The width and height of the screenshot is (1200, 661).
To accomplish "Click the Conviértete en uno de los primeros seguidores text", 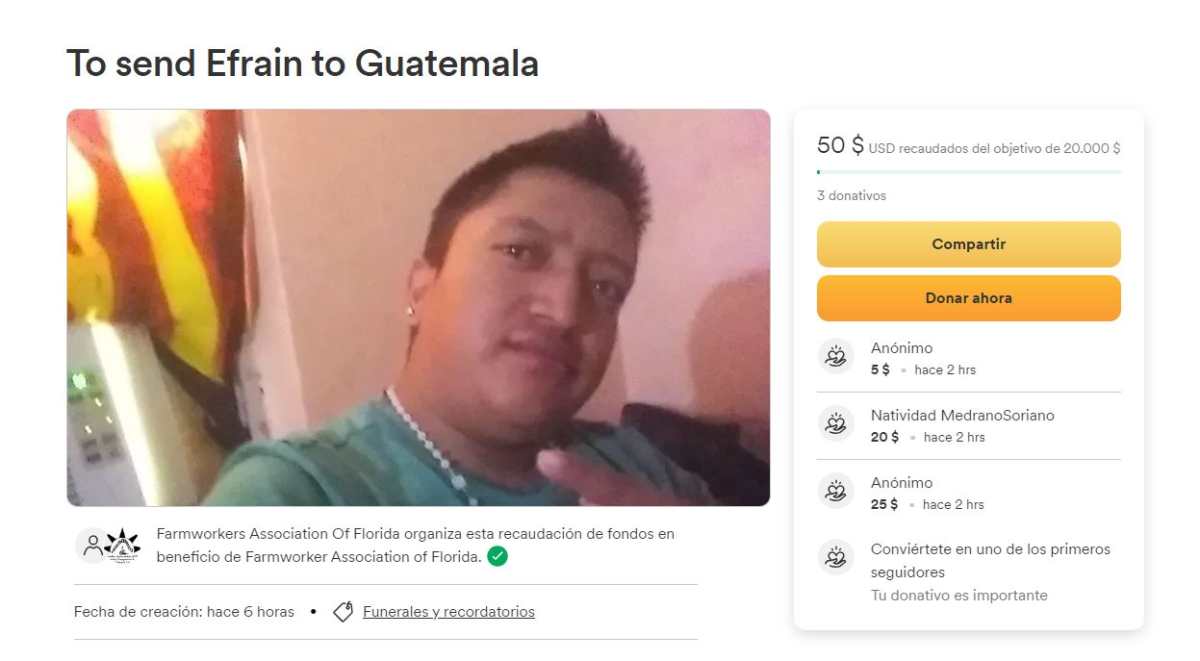I will (x=990, y=561).
